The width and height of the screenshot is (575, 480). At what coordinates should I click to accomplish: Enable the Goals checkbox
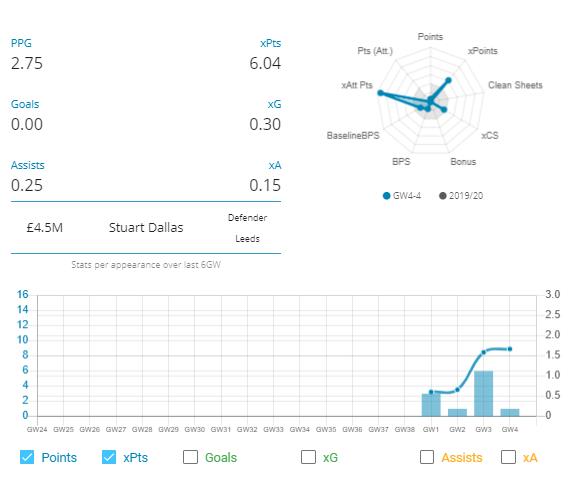coord(190,457)
